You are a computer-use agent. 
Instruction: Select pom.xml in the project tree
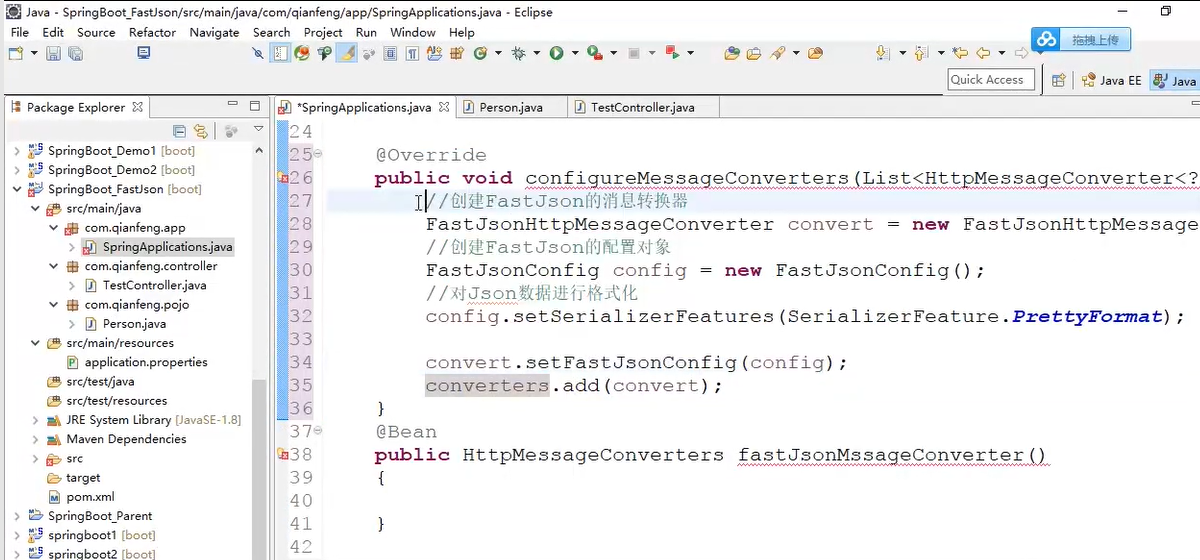click(80, 497)
